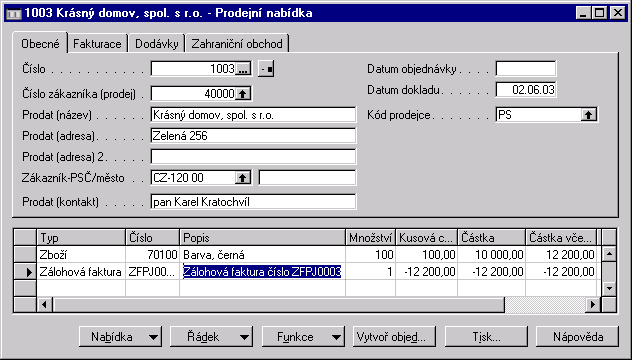Click the Typ column header

81,238
